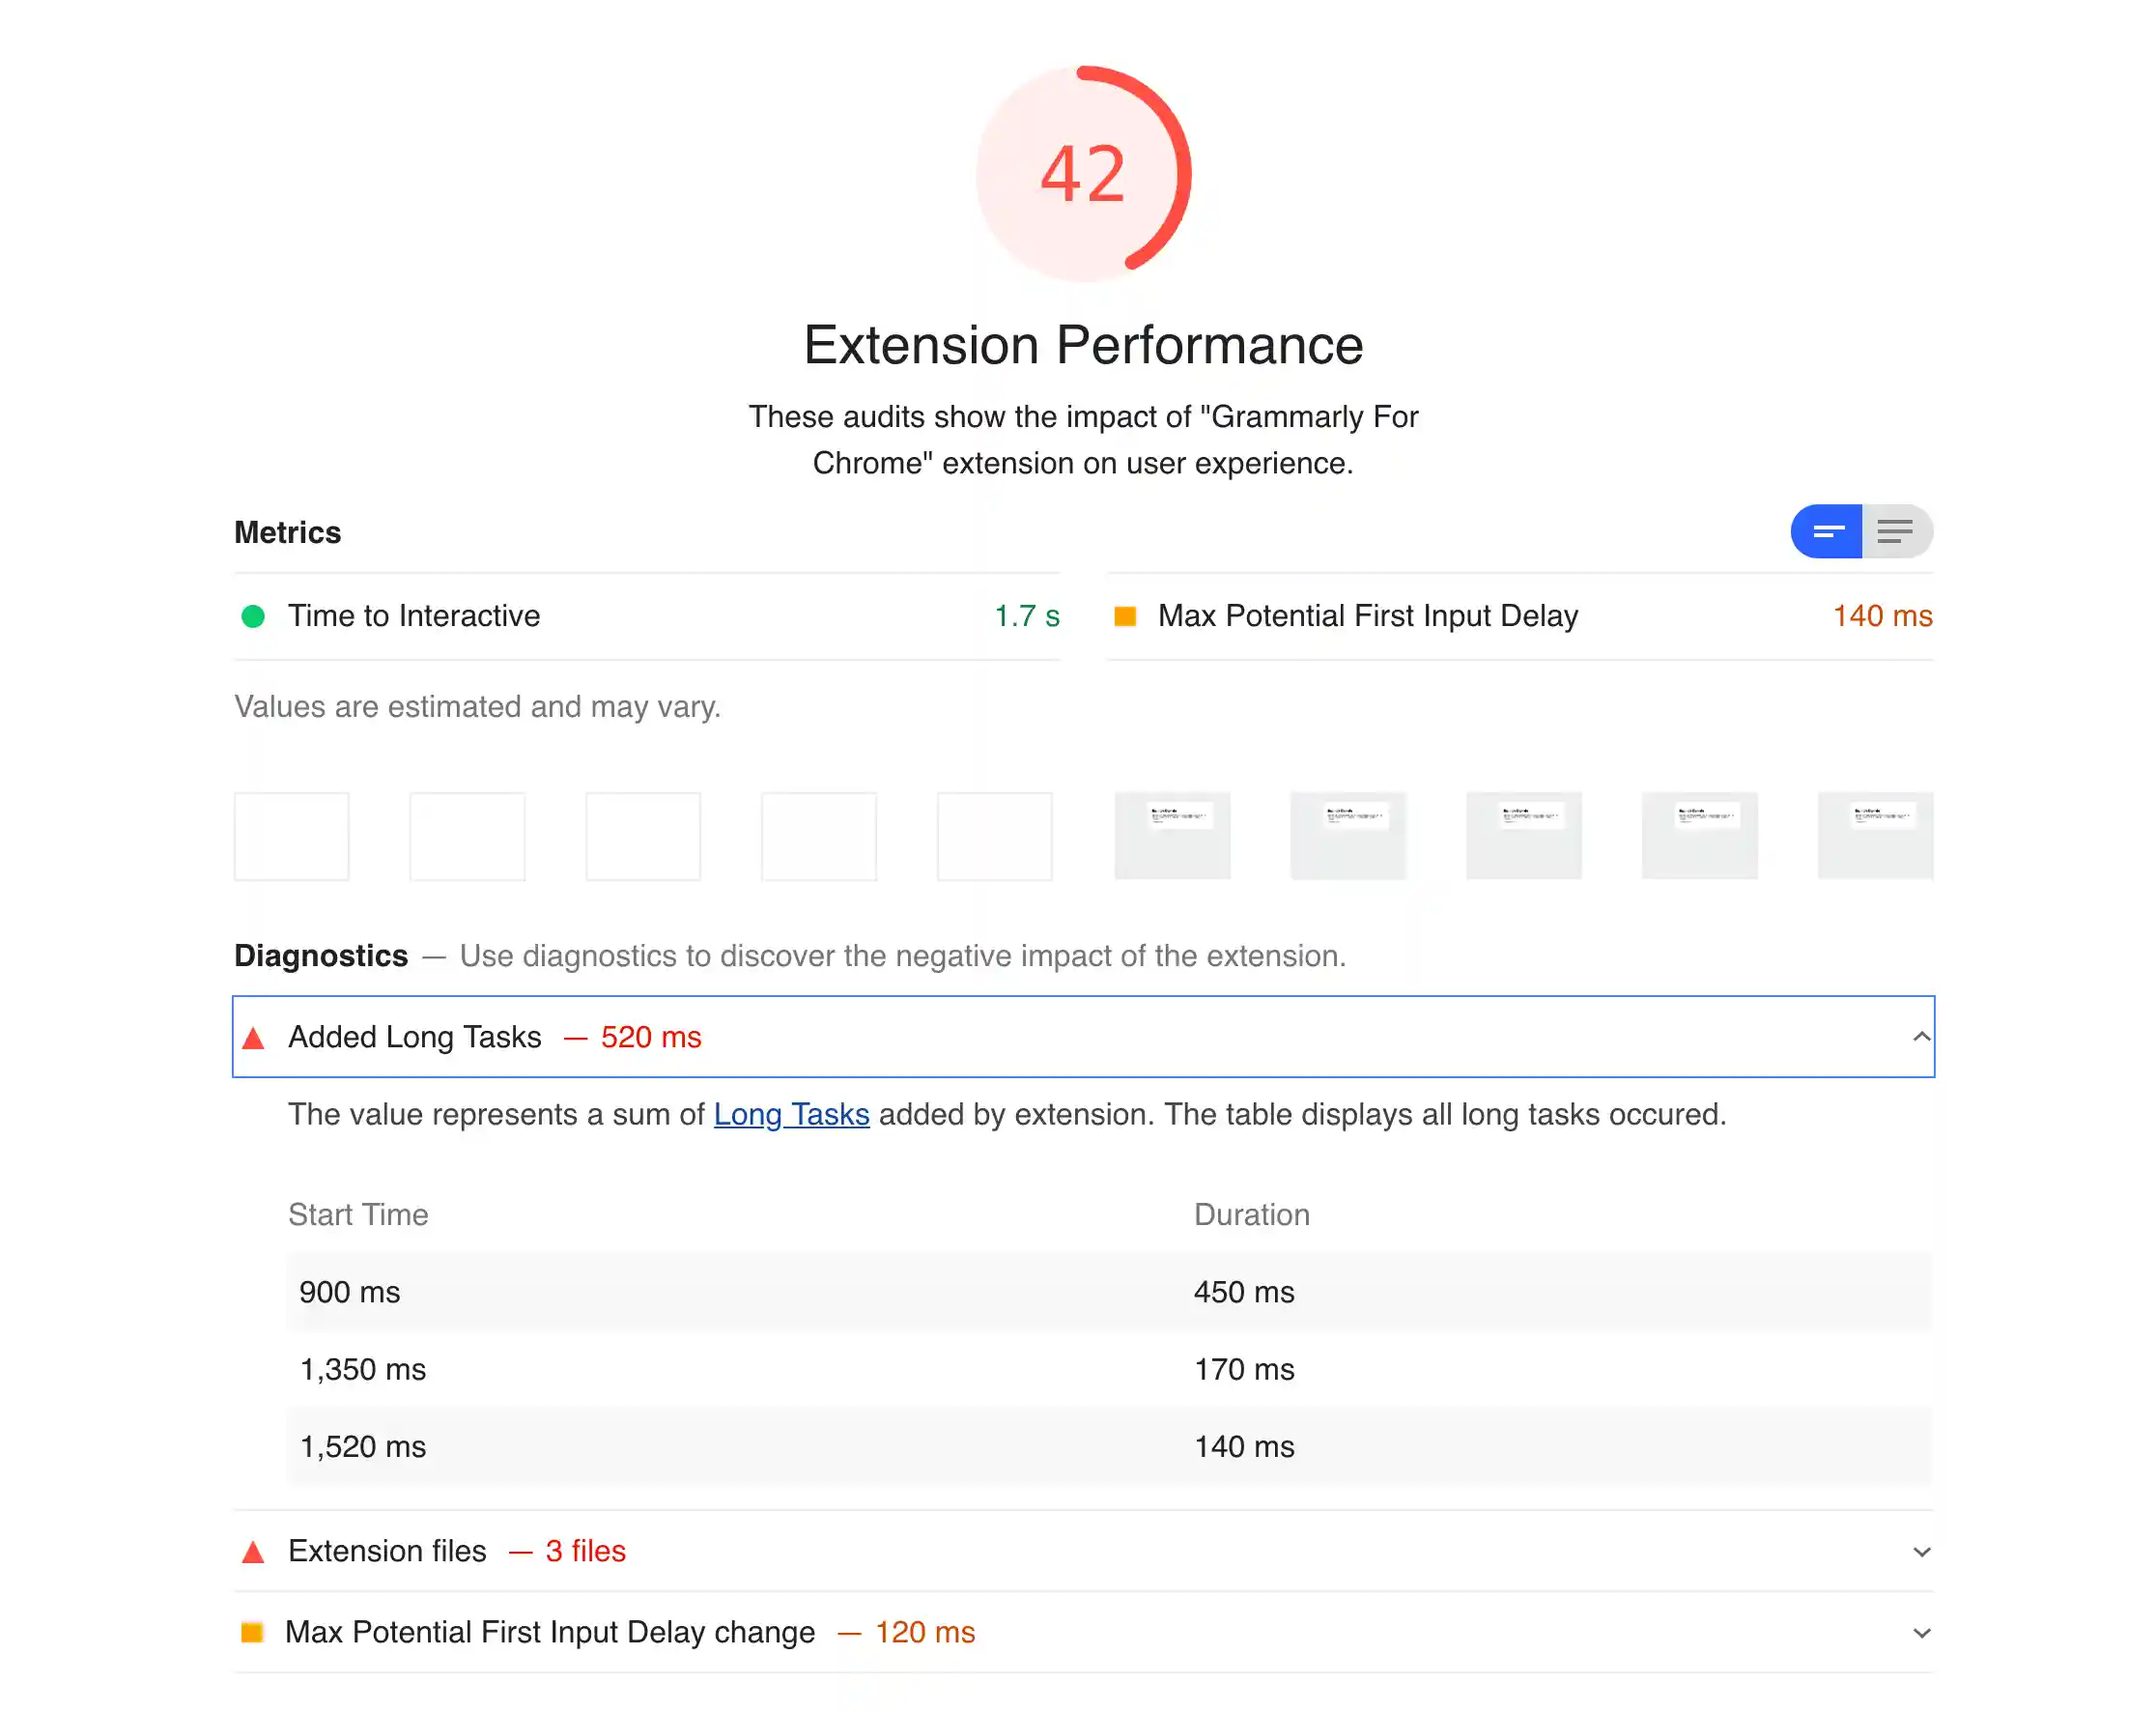Click the orange square icon beside Max Potential First Input Delay
Viewport: 2156px width, 1712px height.
[x=1124, y=617]
